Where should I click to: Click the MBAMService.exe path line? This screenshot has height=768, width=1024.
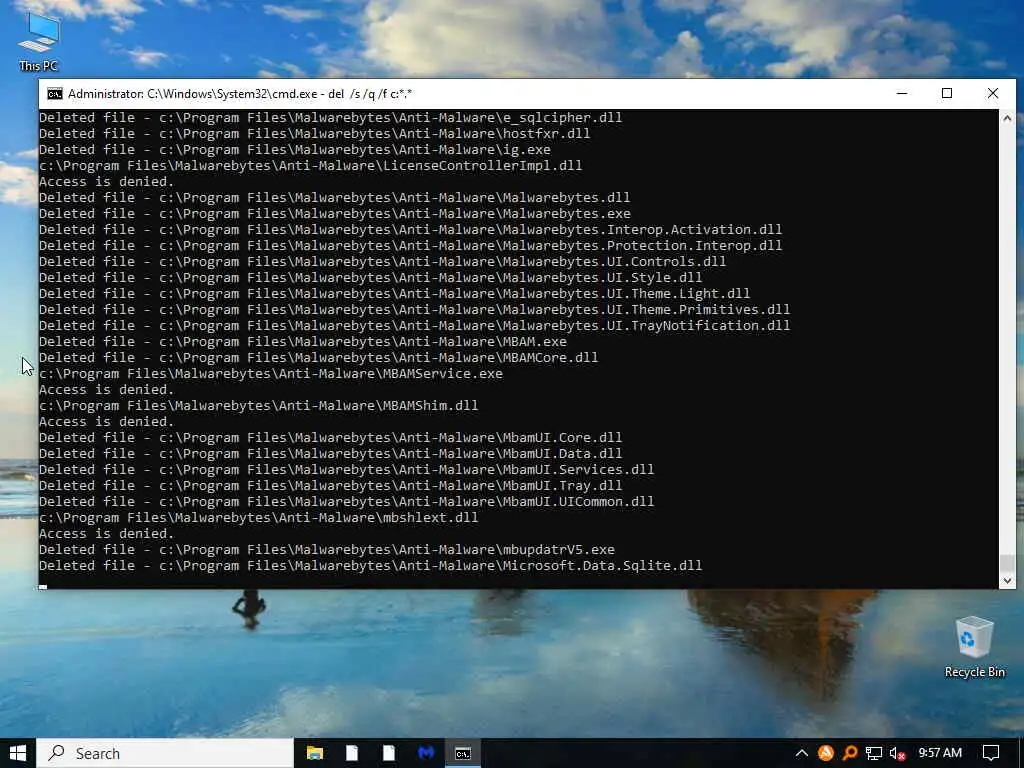271,374
